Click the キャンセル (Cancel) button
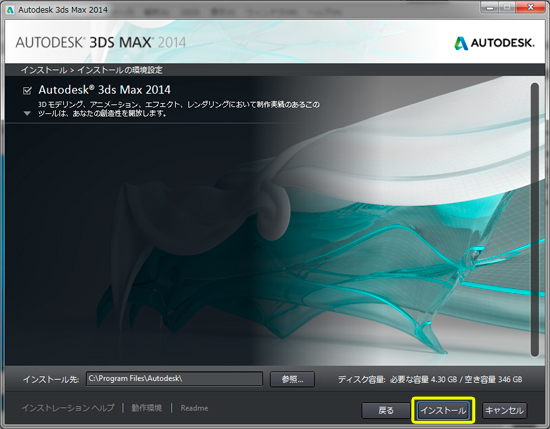Screen dimensions: 550x429 point(504,410)
